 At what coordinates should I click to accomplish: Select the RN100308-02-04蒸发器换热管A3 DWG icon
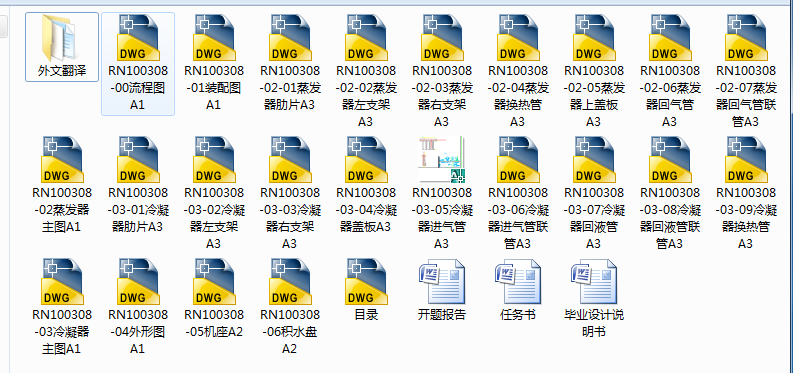[x=517, y=38]
